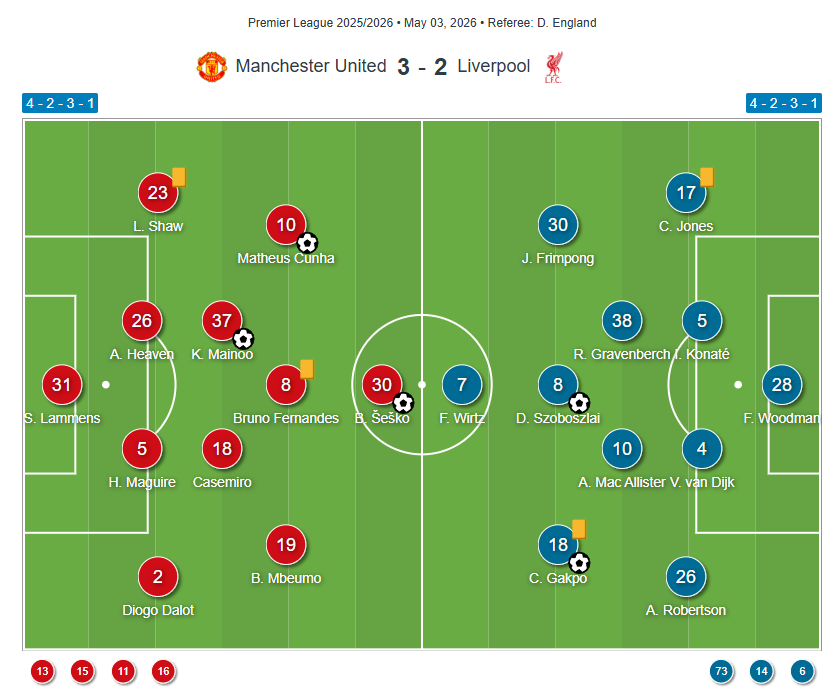Click Manchester United's 4-2-3-1 formation badge
This screenshot has height=697, width=840.
[x=60, y=103]
